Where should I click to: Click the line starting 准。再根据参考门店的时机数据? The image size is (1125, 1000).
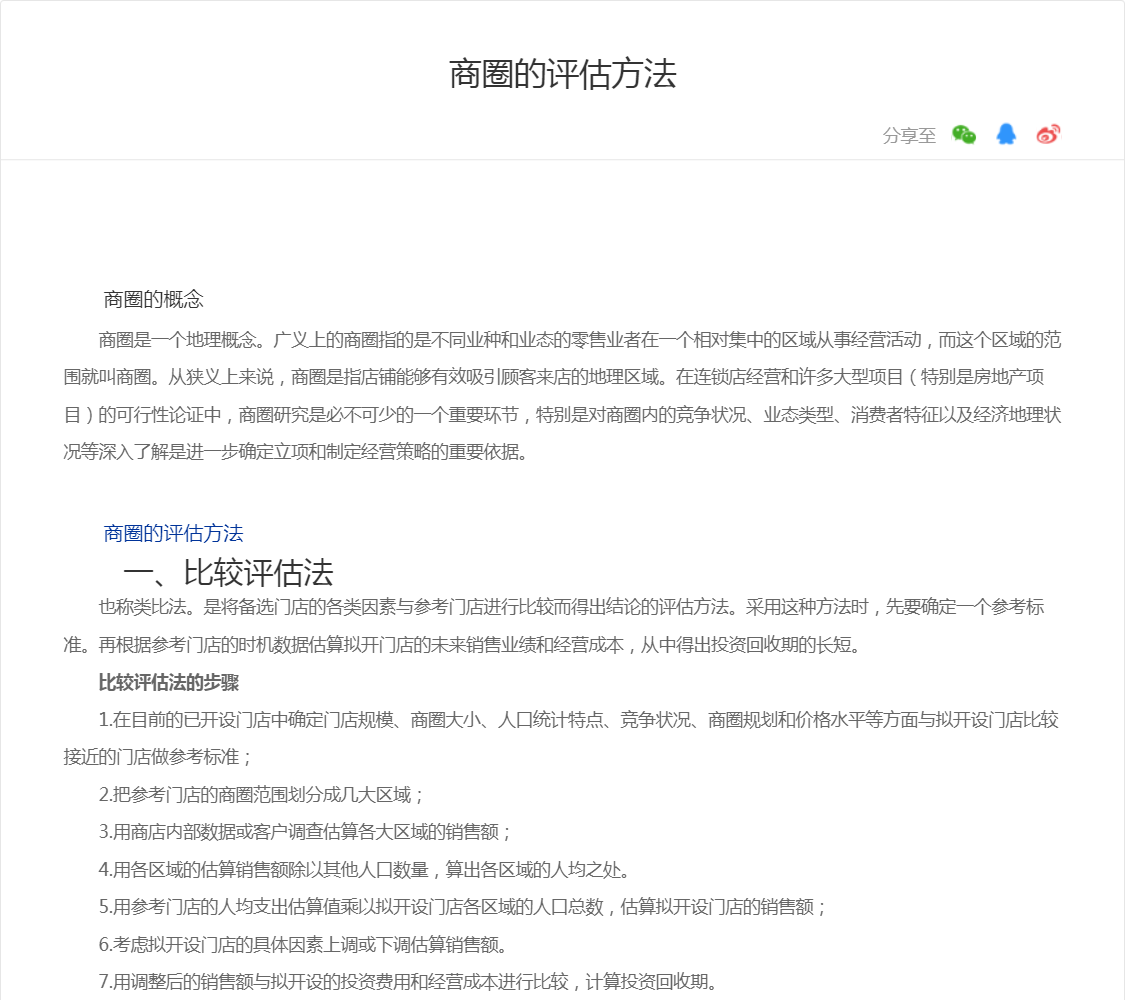(x=461, y=645)
